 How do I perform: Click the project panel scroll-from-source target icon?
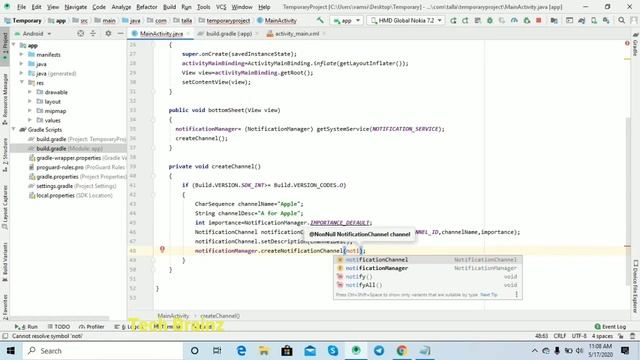click(x=80, y=34)
